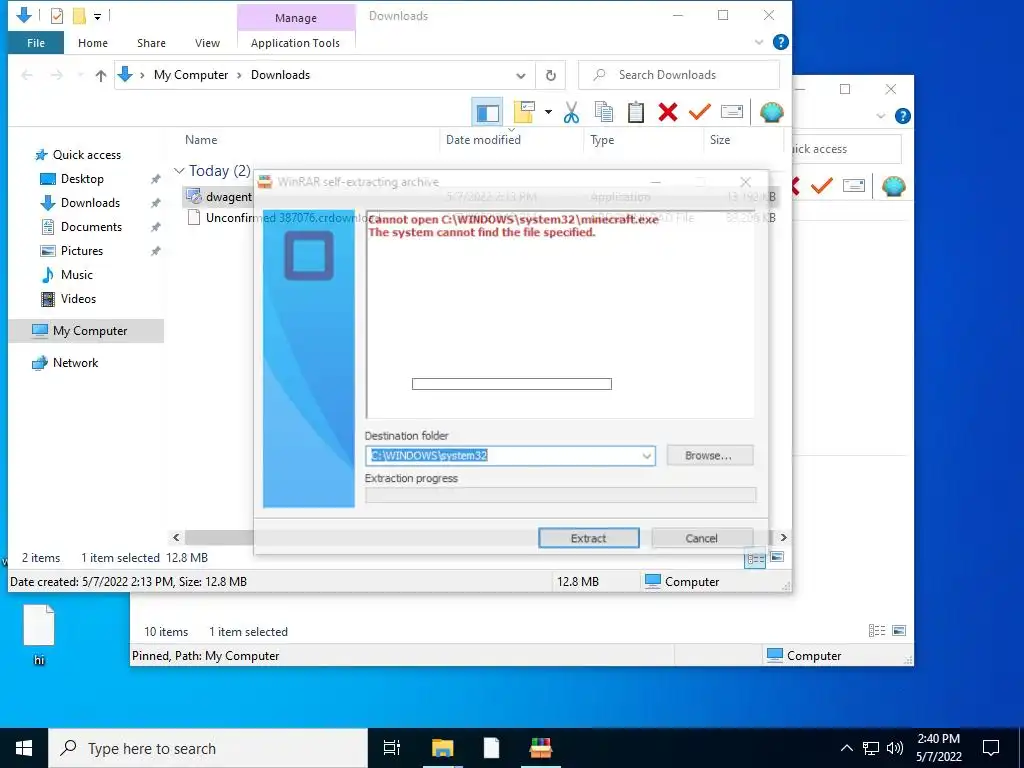This screenshot has height=768, width=1024.
Task: Click the Rename card icon in Downloads window
Action: [x=731, y=112]
